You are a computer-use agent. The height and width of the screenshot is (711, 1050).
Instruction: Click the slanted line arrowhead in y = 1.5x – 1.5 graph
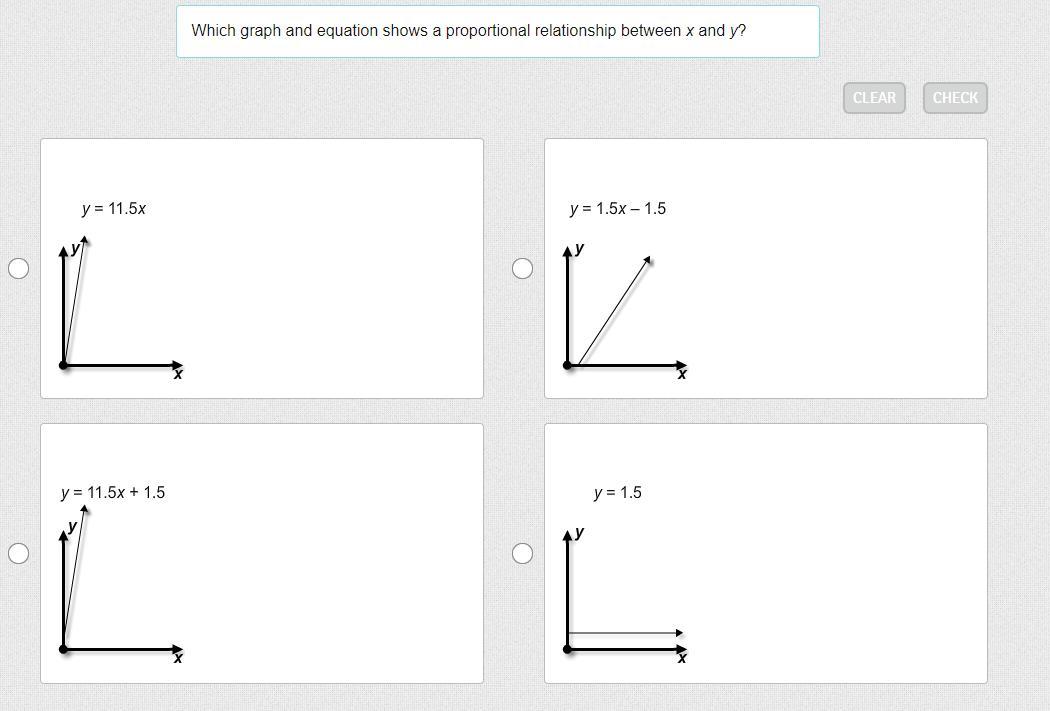648,261
